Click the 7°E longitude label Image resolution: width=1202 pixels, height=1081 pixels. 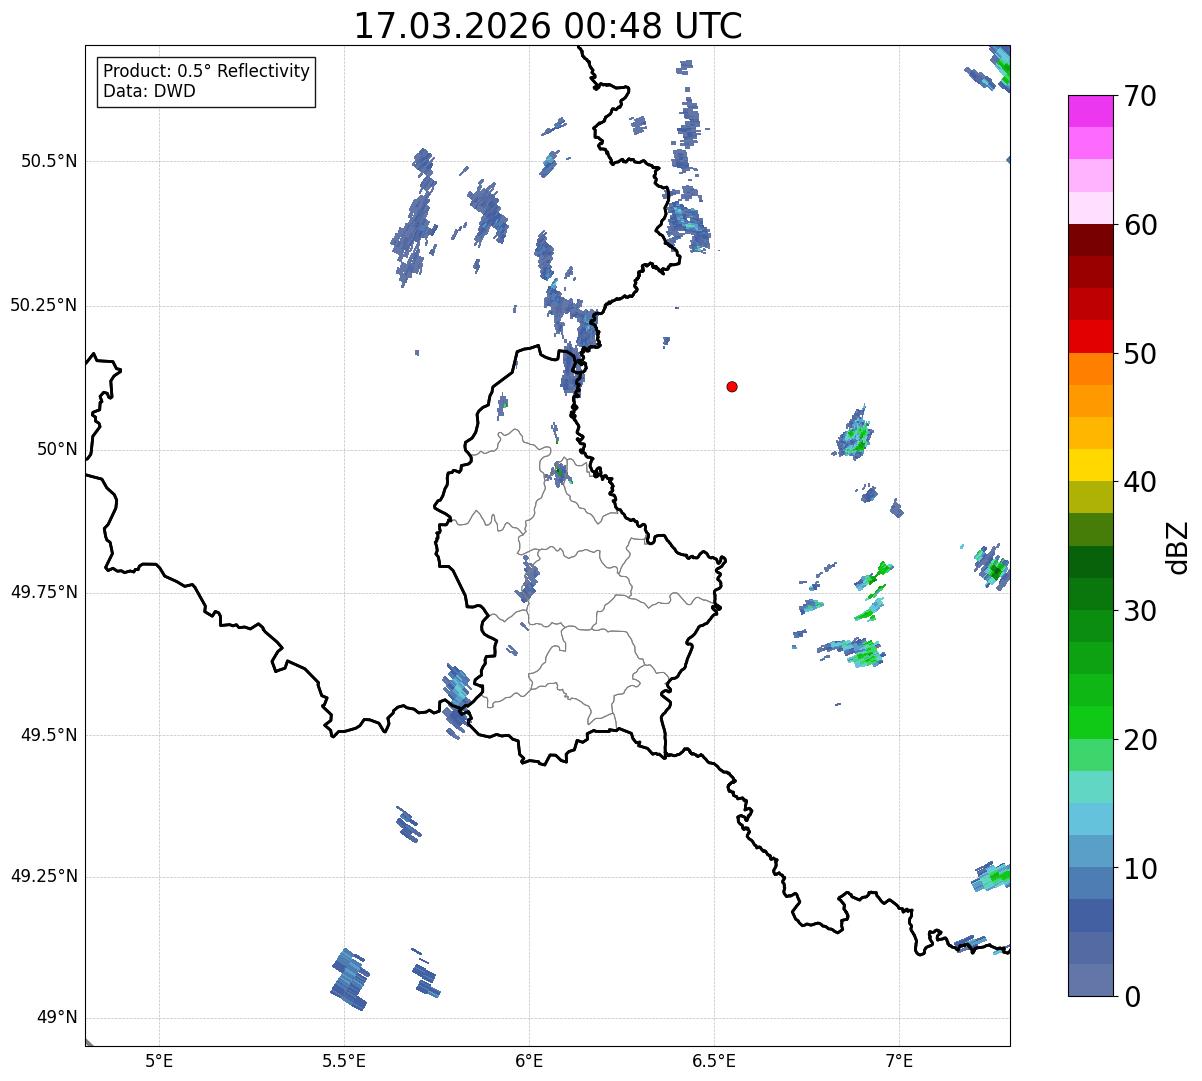coord(899,1060)
